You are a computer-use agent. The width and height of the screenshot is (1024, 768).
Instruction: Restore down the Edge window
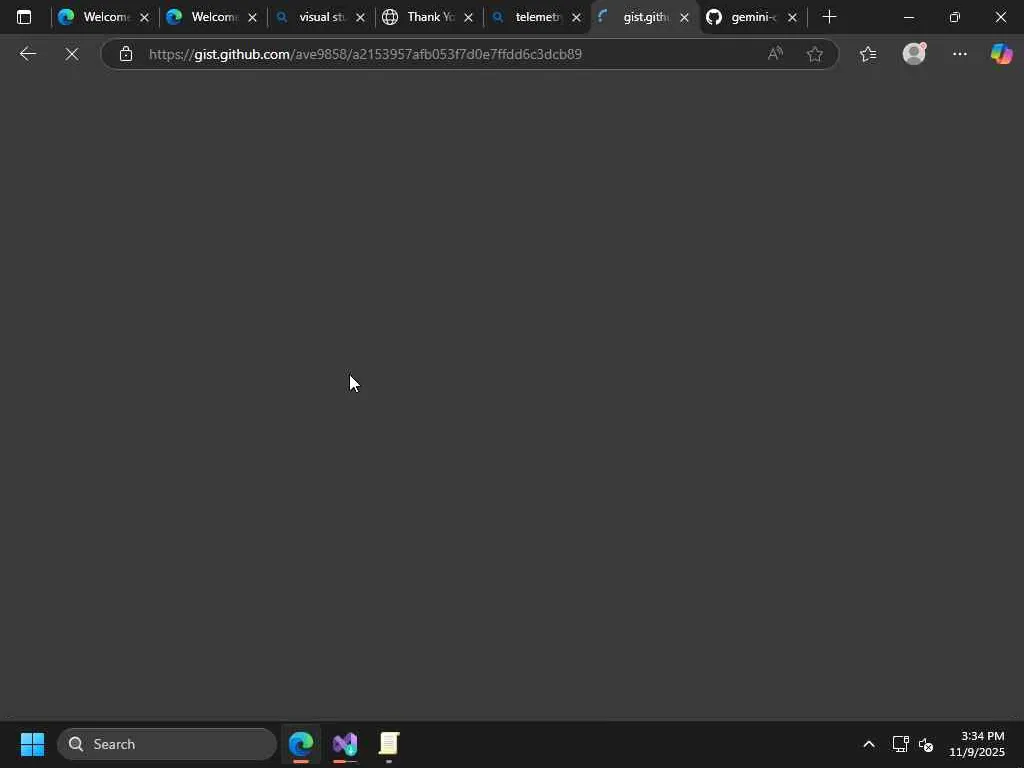[955, 17]
